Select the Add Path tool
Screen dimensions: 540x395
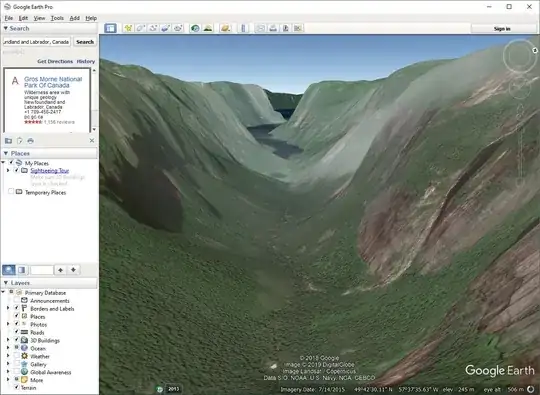pyautogui.click(x=153, y=28)
